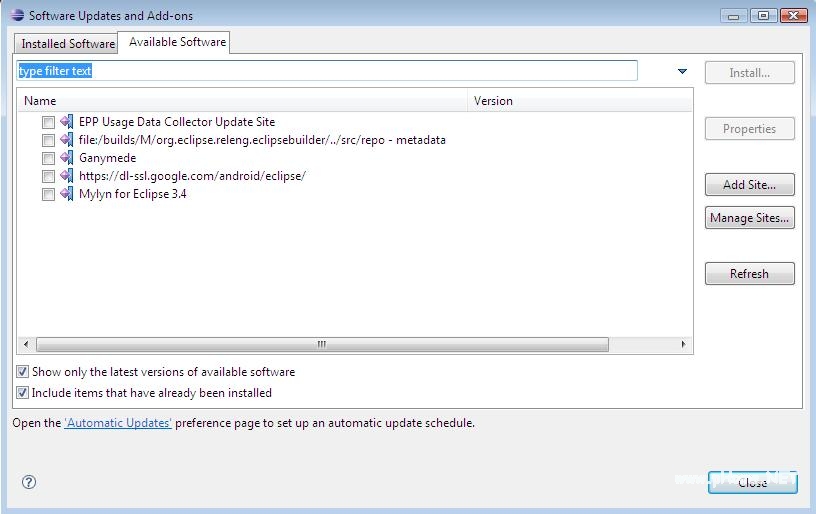816x514 pixels.
Task: Click the scrollbar's left arrow
Action: pos(26,344)
